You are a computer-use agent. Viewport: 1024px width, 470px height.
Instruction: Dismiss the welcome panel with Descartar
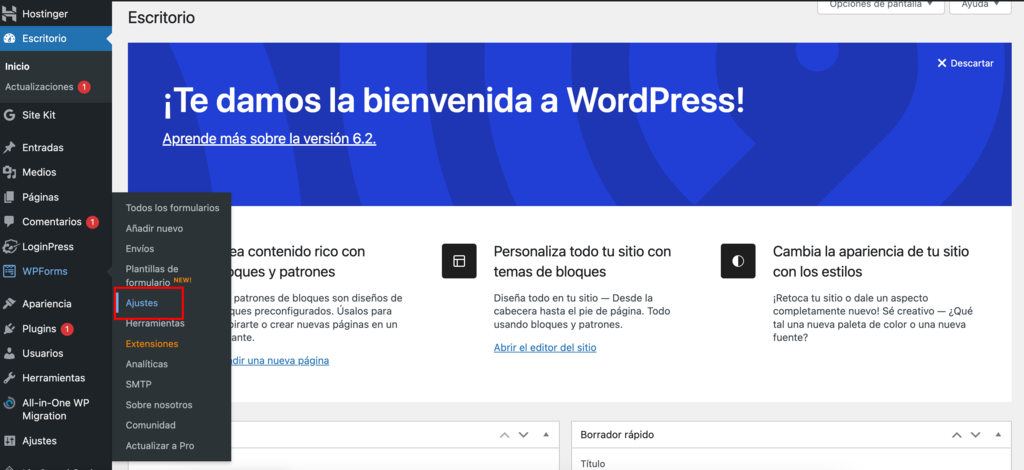coord(965,63)
